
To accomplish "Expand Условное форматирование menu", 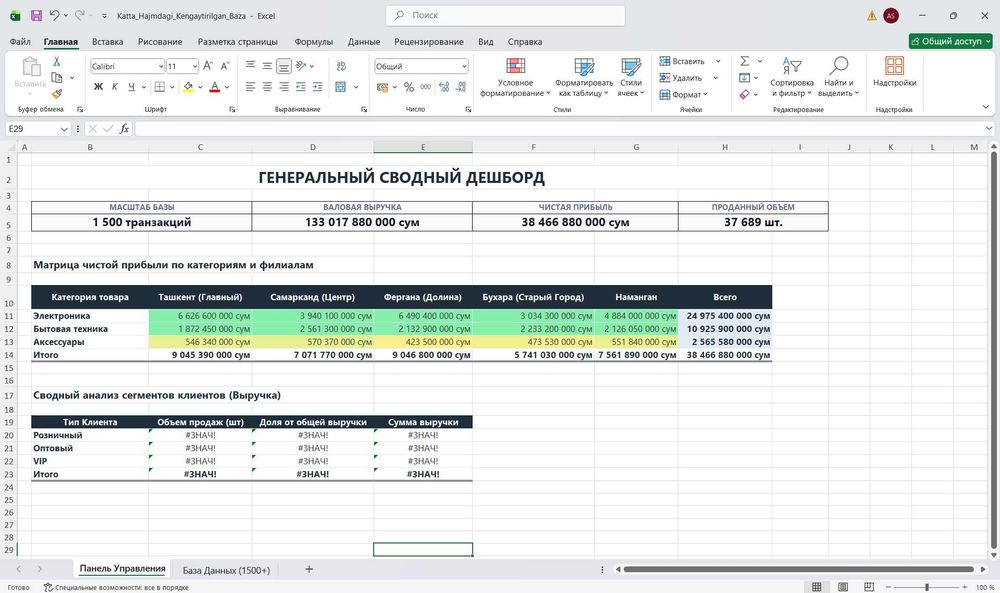I will [515, 77].
